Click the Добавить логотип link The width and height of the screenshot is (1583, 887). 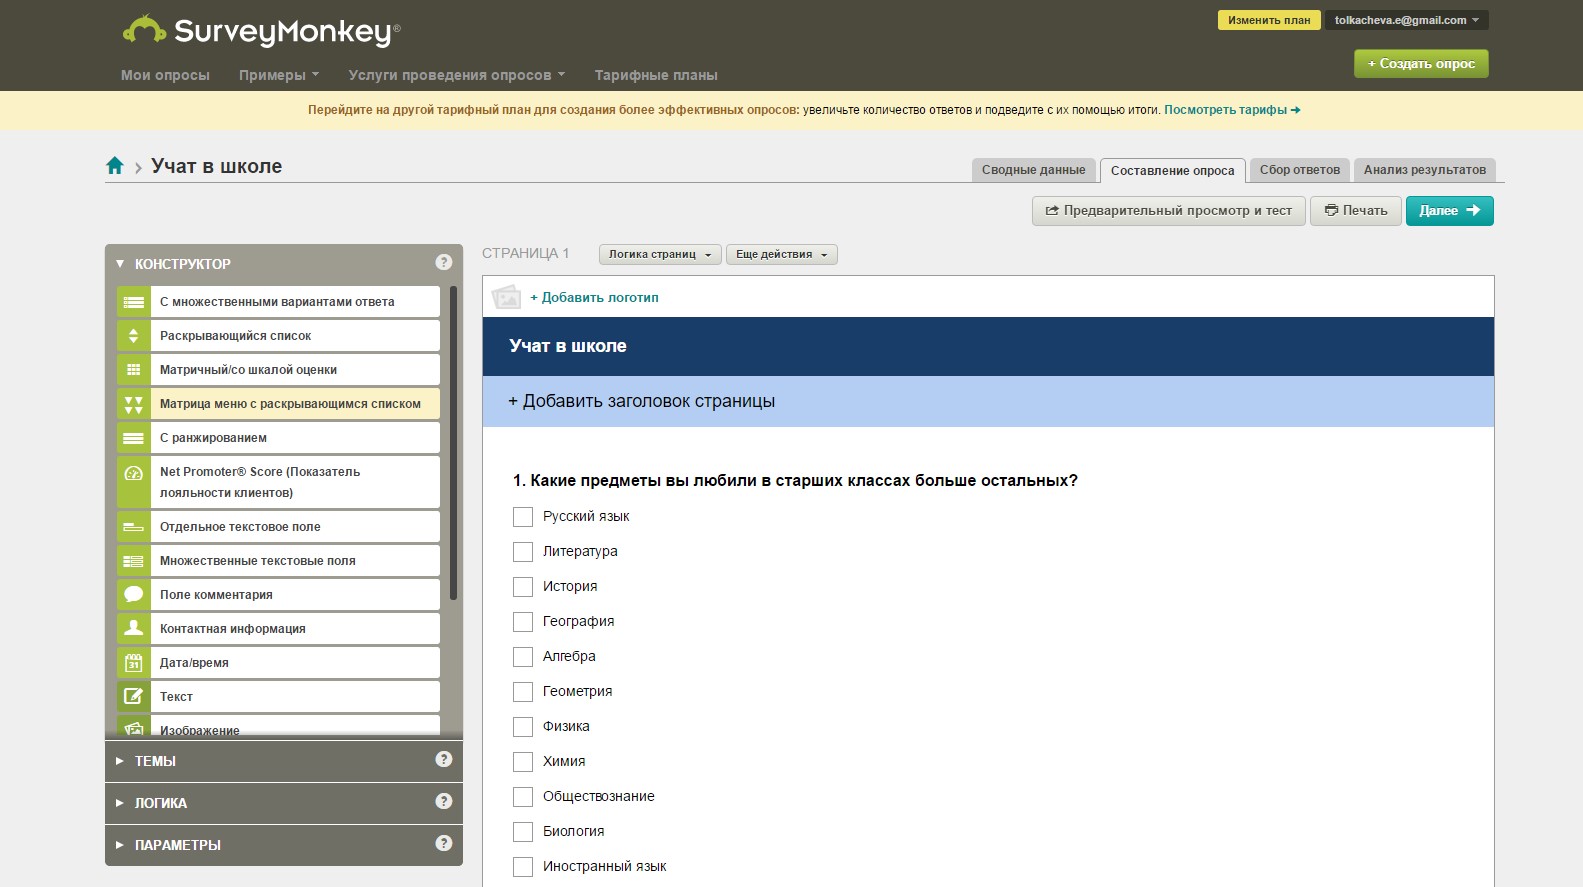coord(594,297)
